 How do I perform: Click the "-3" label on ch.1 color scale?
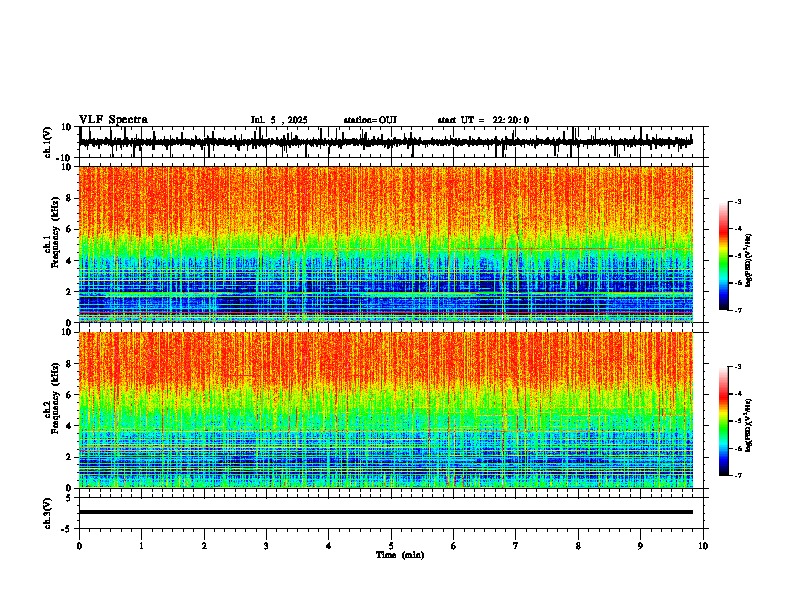737,202
